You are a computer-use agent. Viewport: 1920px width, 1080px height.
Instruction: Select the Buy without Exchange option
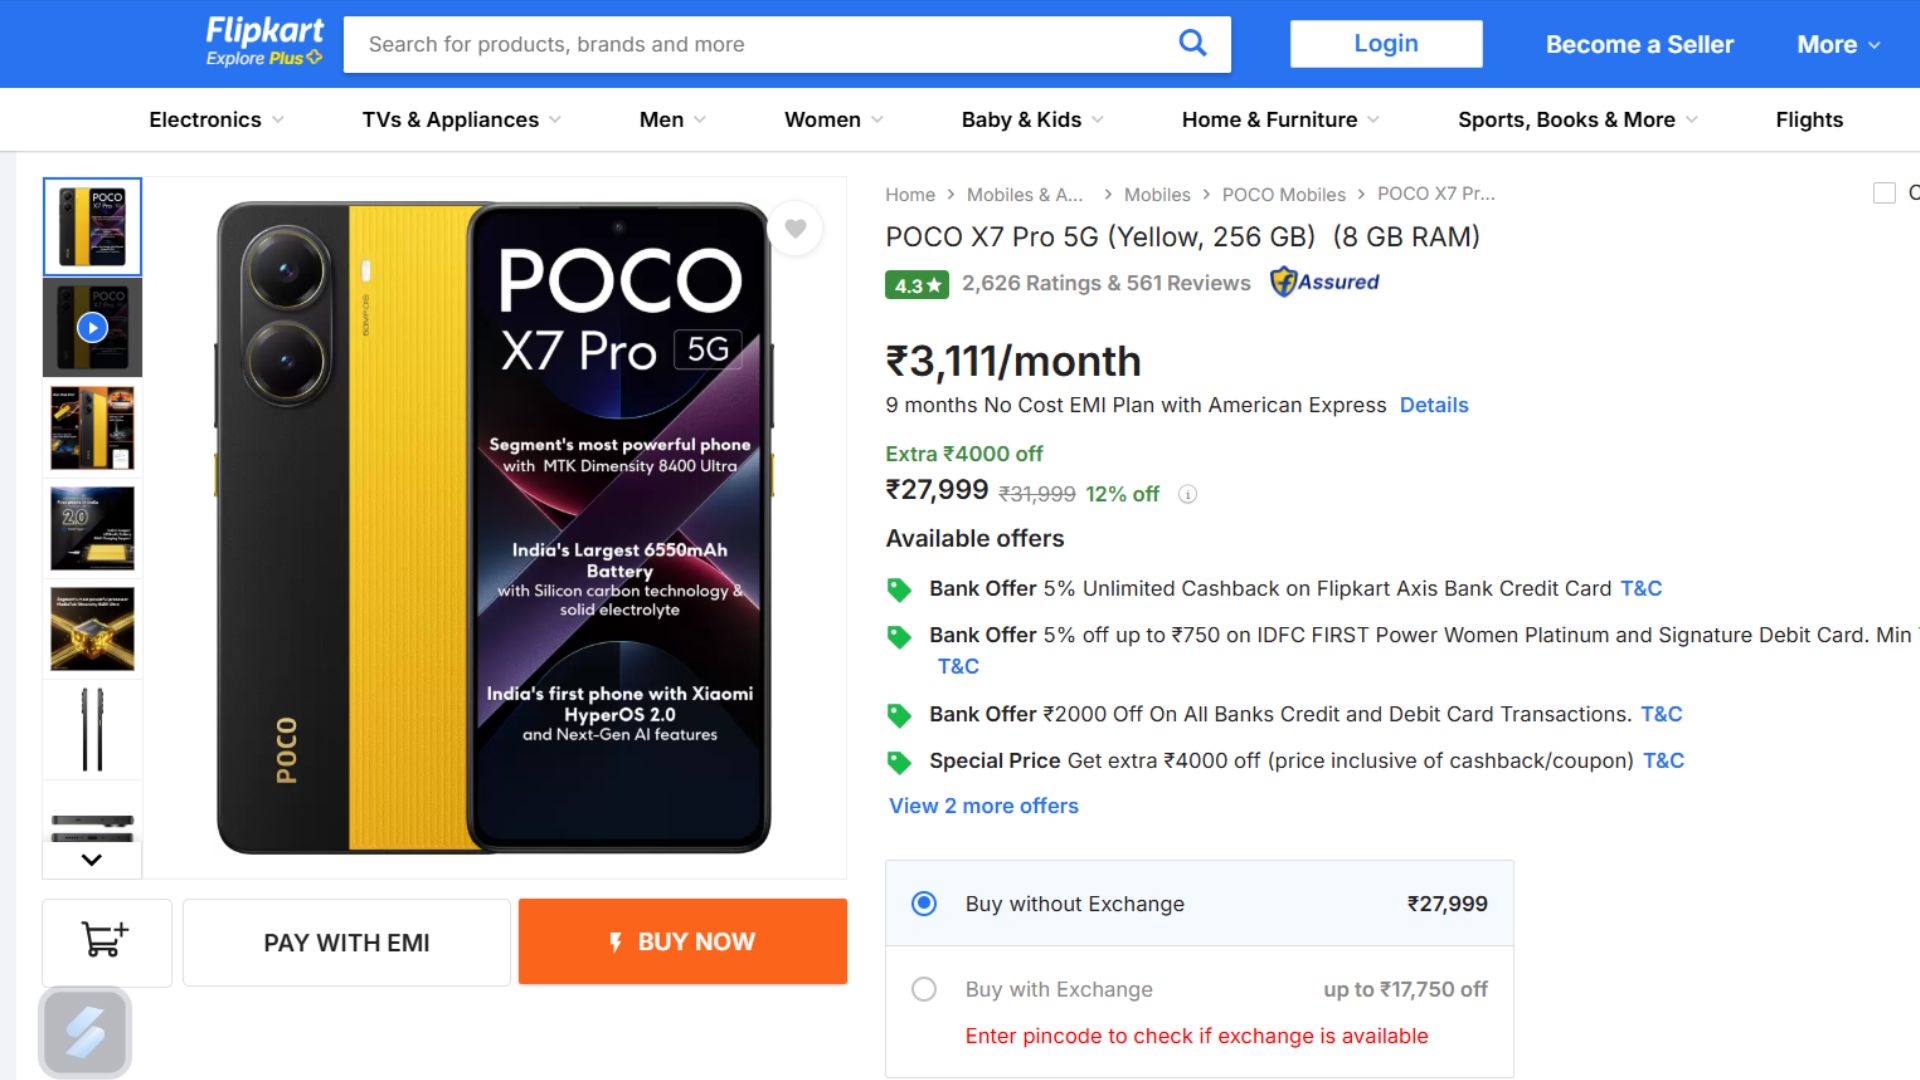925,903
